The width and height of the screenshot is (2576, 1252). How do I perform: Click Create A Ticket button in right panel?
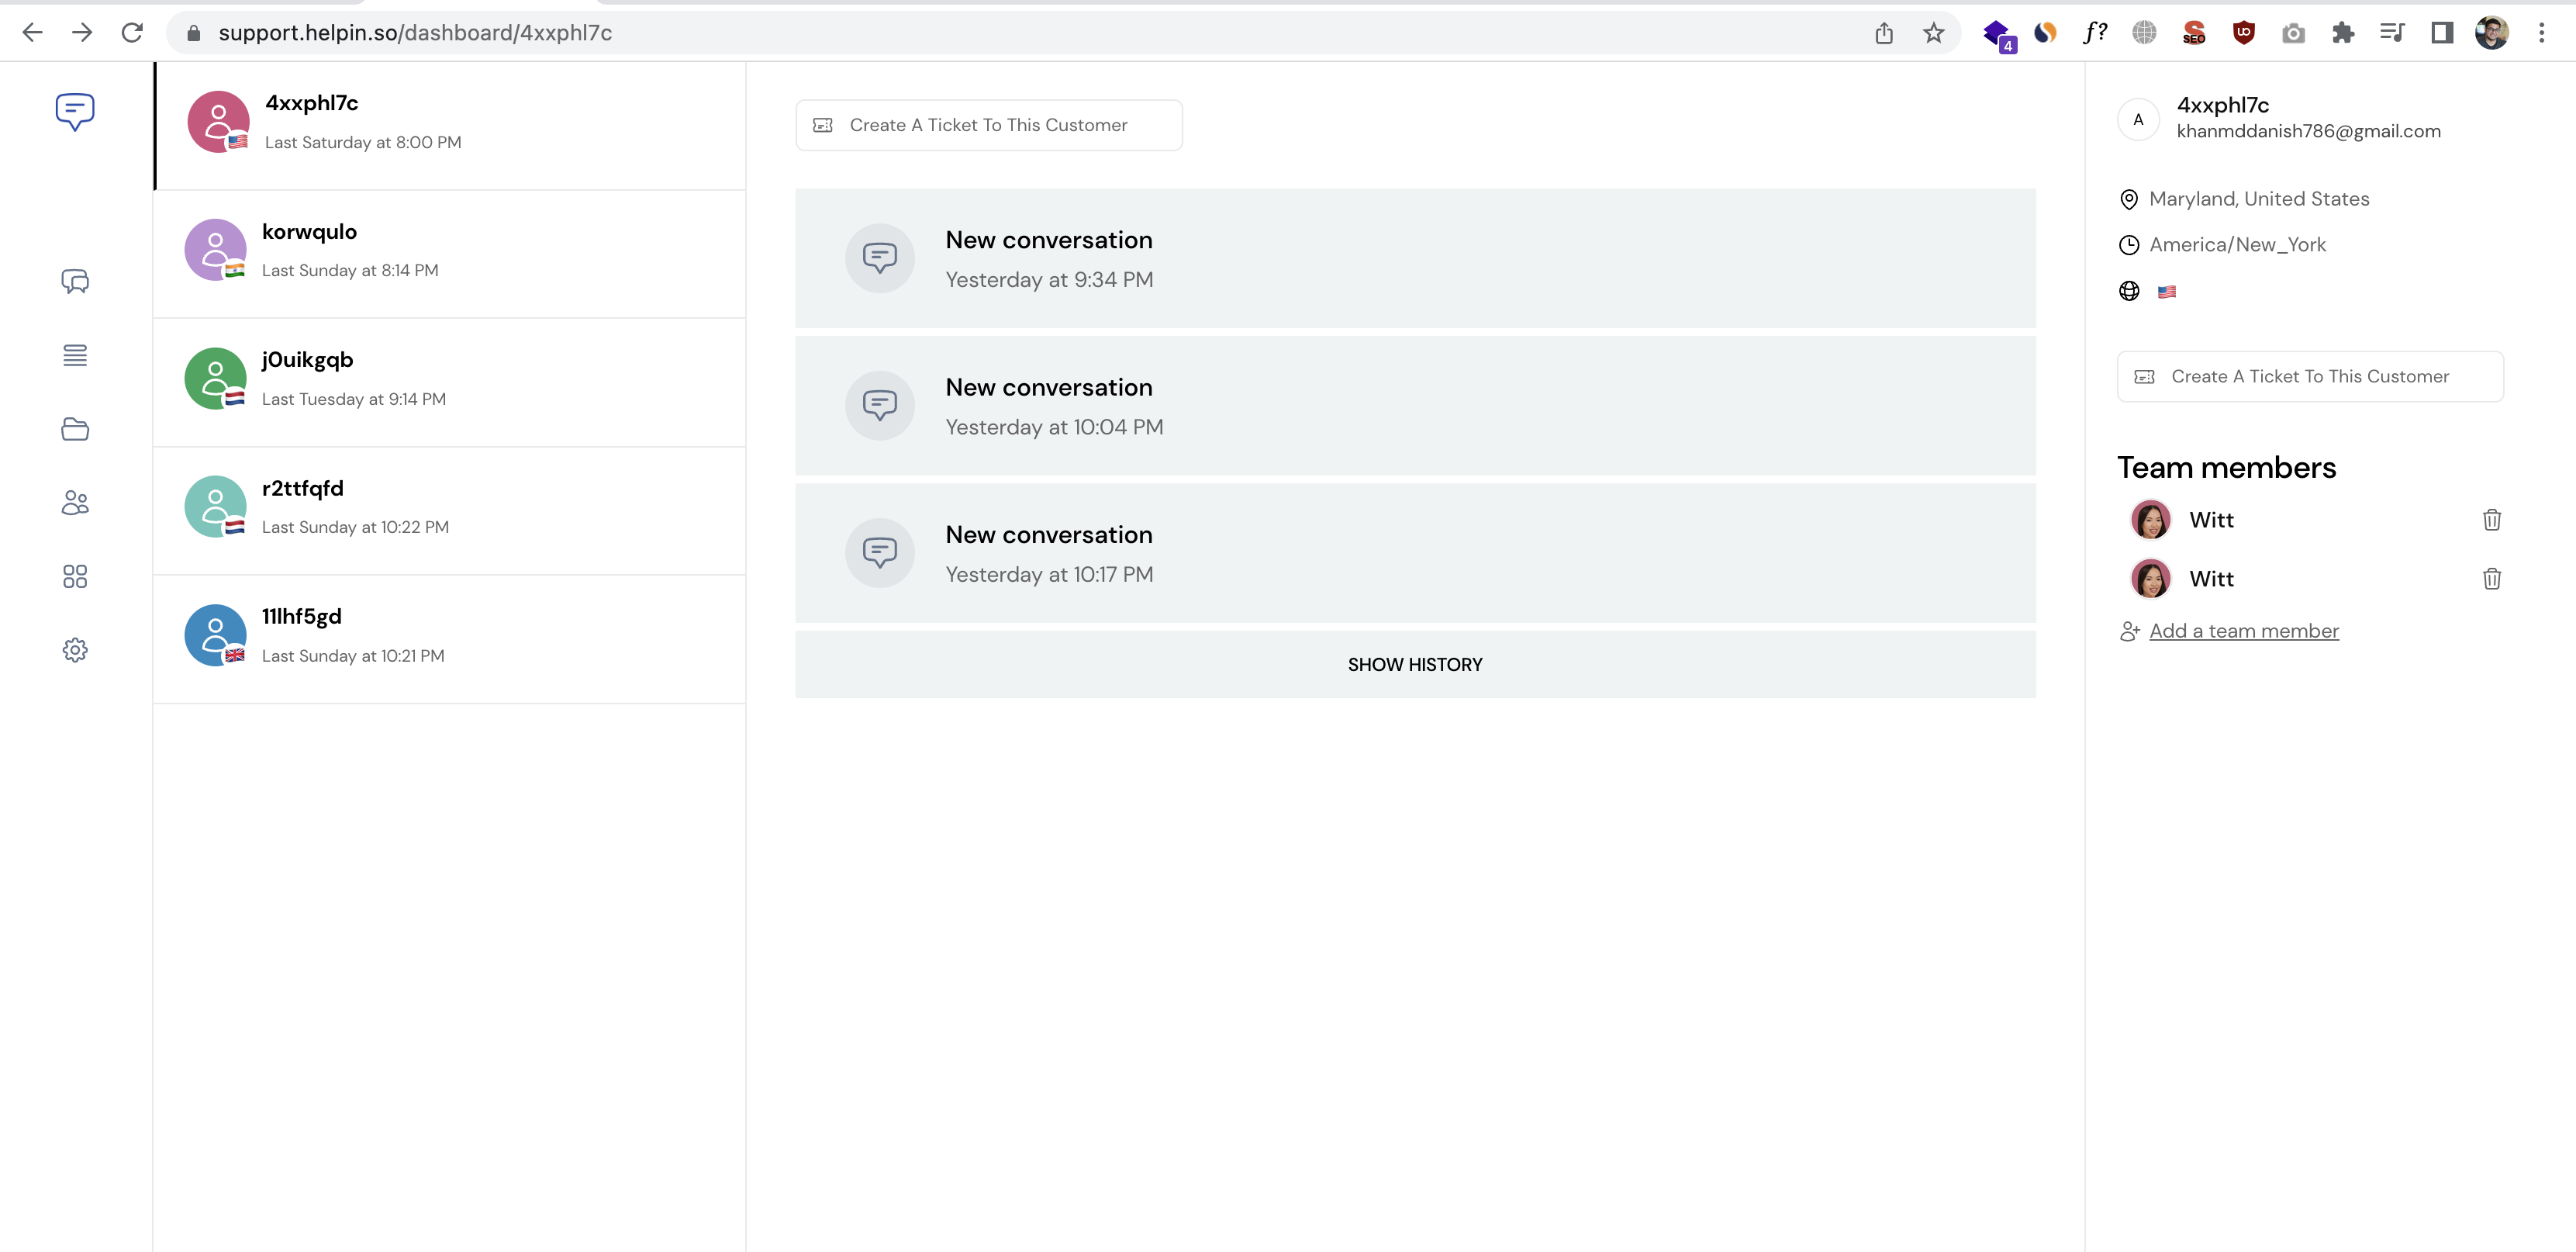click(2309, 377)
